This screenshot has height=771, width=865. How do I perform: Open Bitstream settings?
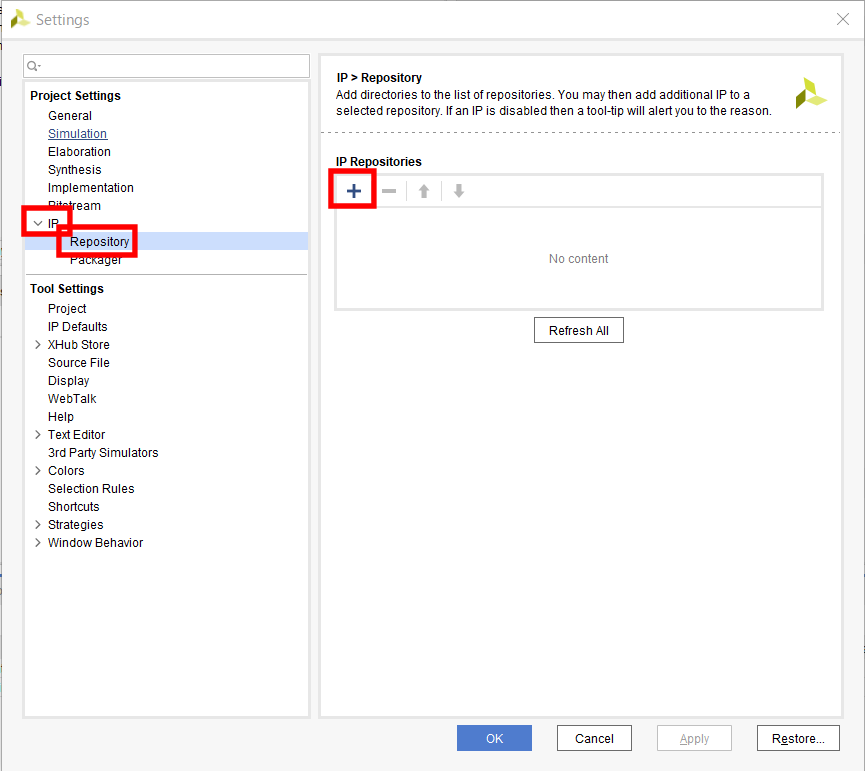(74, 206)
